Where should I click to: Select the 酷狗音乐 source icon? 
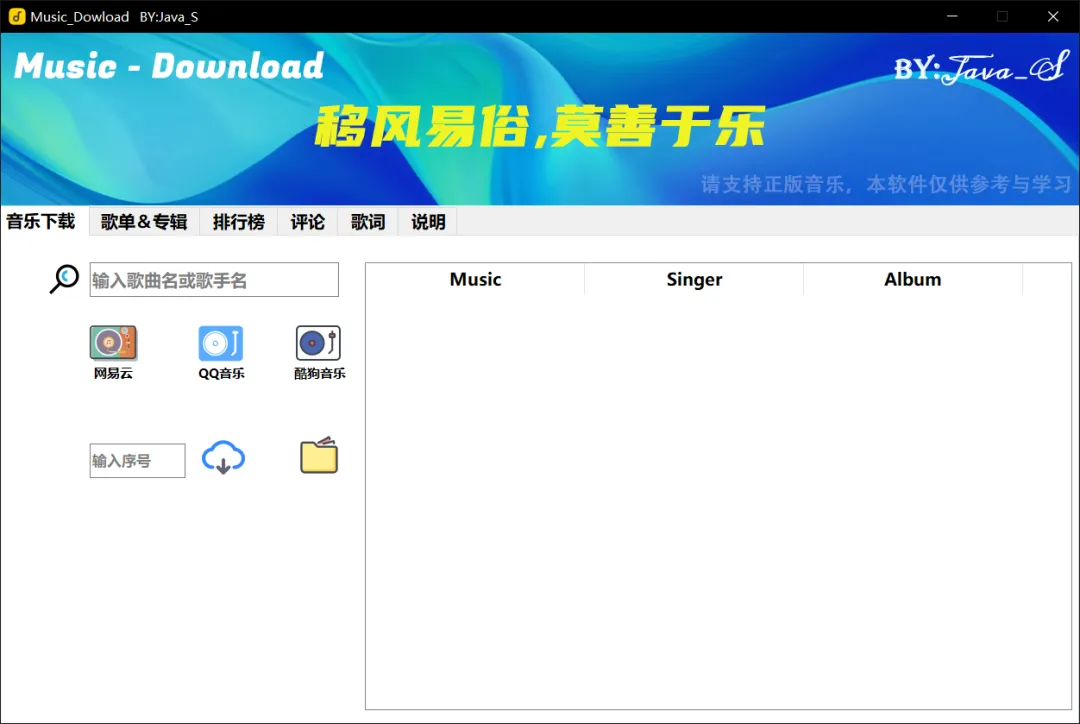(318, 343)
